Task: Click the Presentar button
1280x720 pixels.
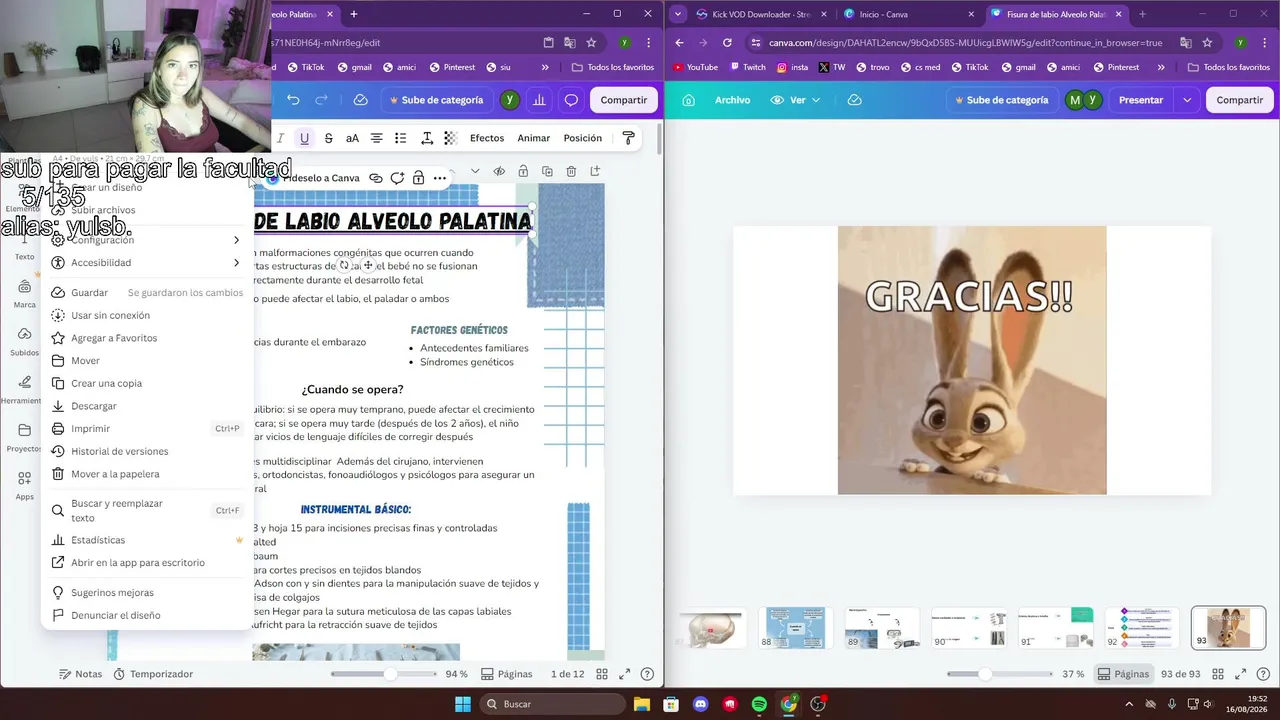Action: coord(1141,100)
